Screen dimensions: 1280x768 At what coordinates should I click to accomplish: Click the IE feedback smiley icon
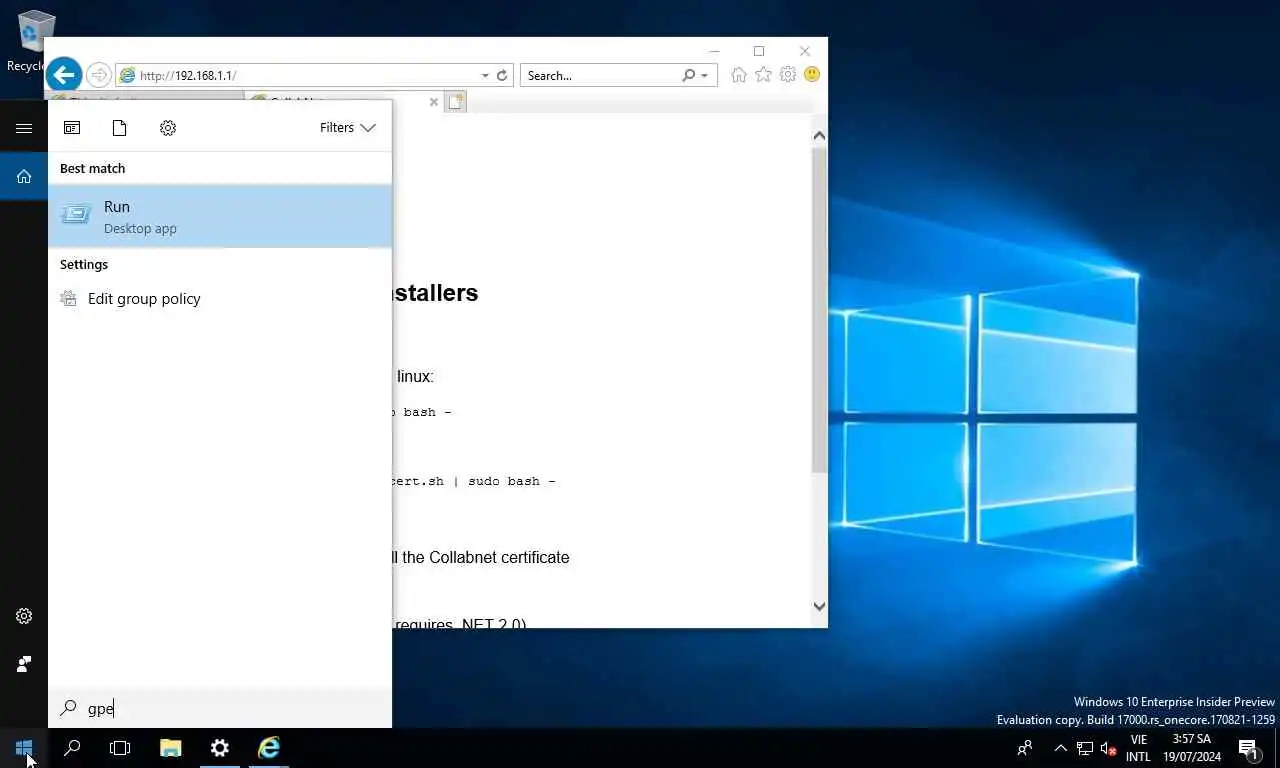(812, 75)
